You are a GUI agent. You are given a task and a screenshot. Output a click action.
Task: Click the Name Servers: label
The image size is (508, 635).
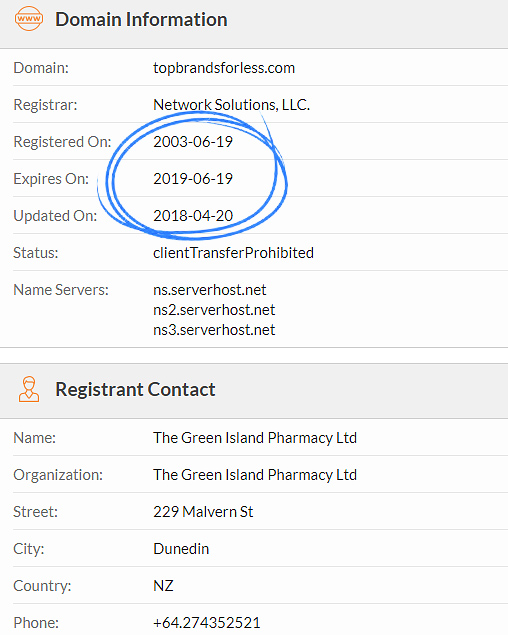point(61,290)
